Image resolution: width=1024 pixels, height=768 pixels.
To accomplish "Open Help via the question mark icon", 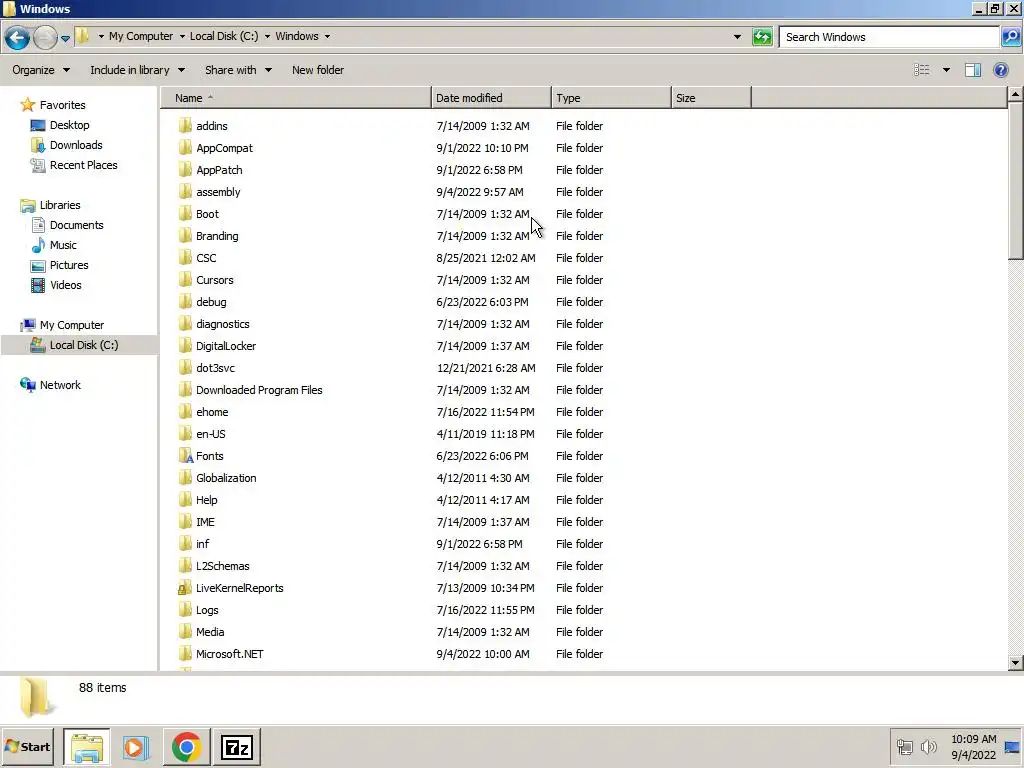I will [x=1000, y=70].
